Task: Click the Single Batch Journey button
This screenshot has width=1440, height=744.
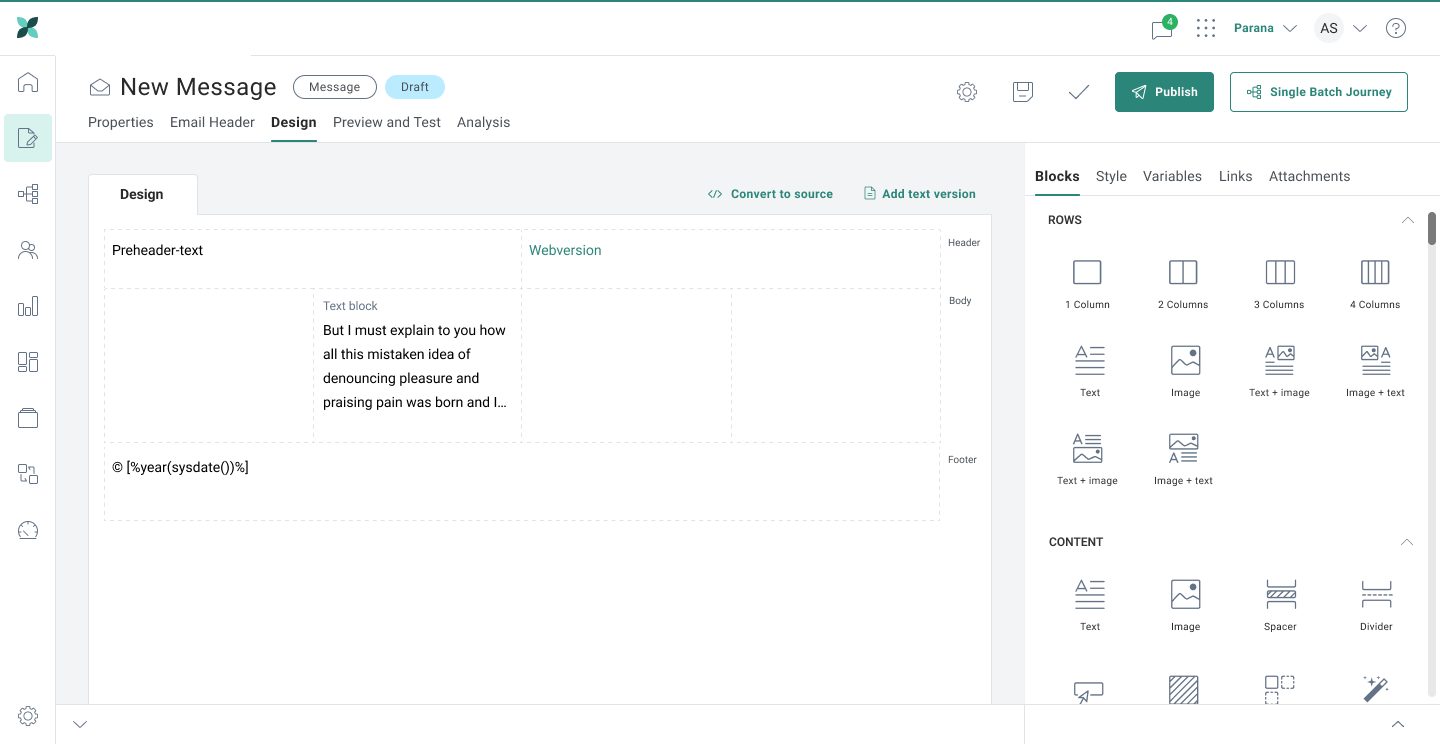Action: click(x=1318, y=92)
